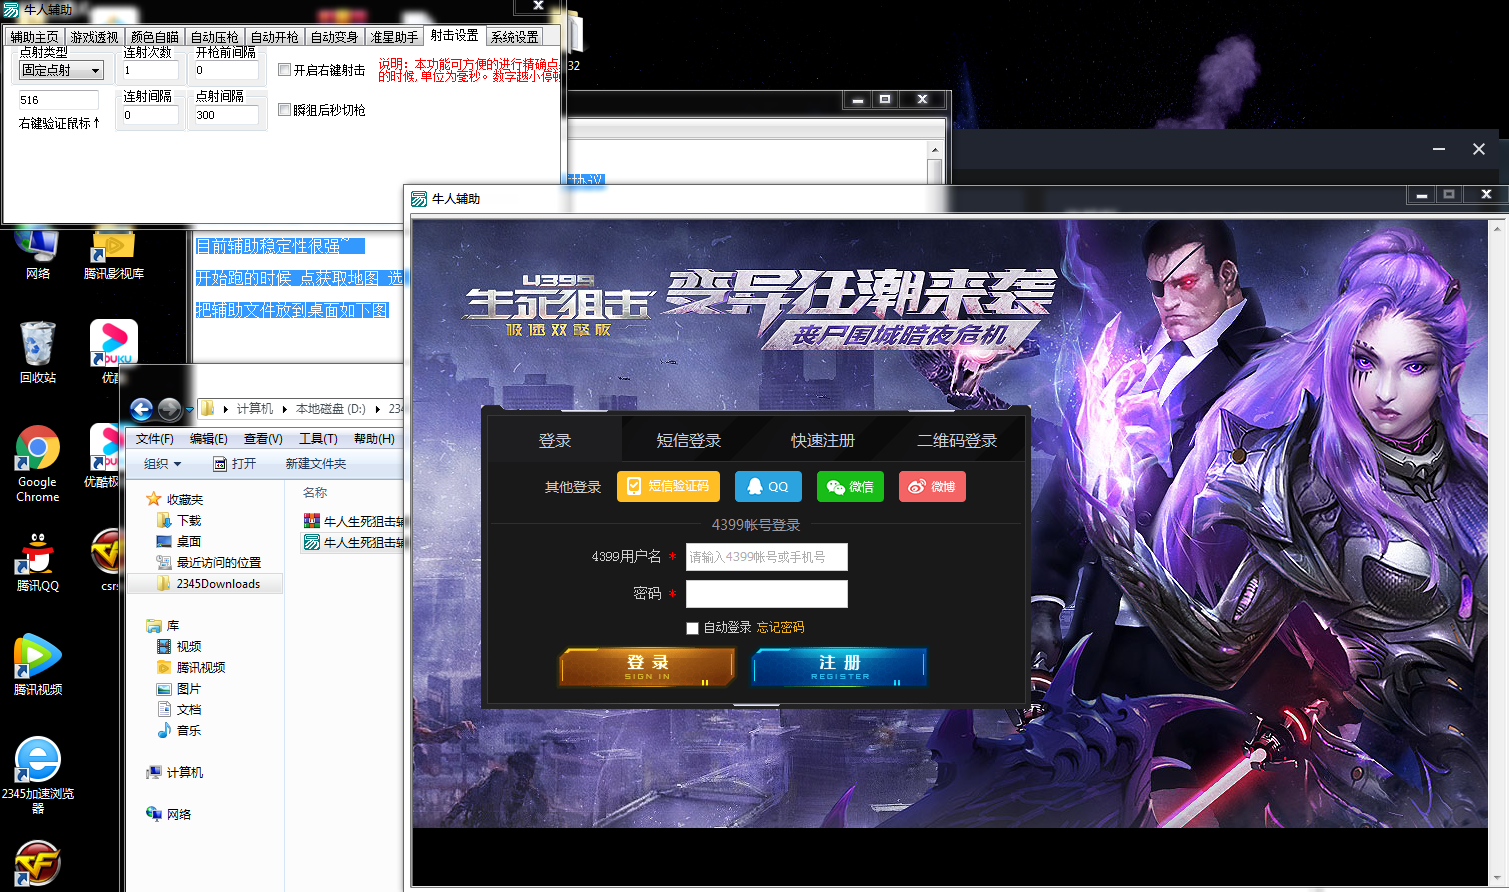Open the 工具(T) menu
Screen dimensions: 1509x892
(318, 439)
